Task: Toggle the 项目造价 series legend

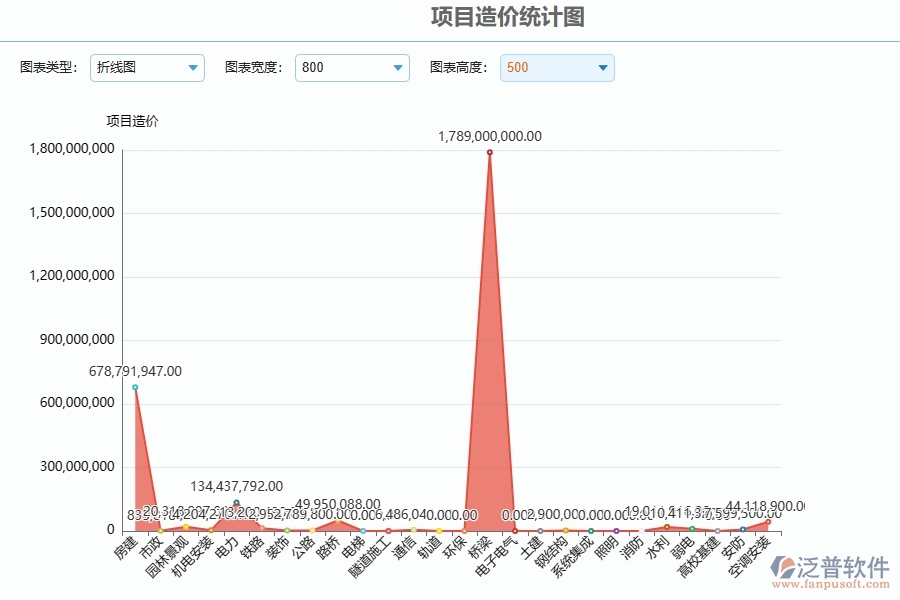Action: point(131,121)
